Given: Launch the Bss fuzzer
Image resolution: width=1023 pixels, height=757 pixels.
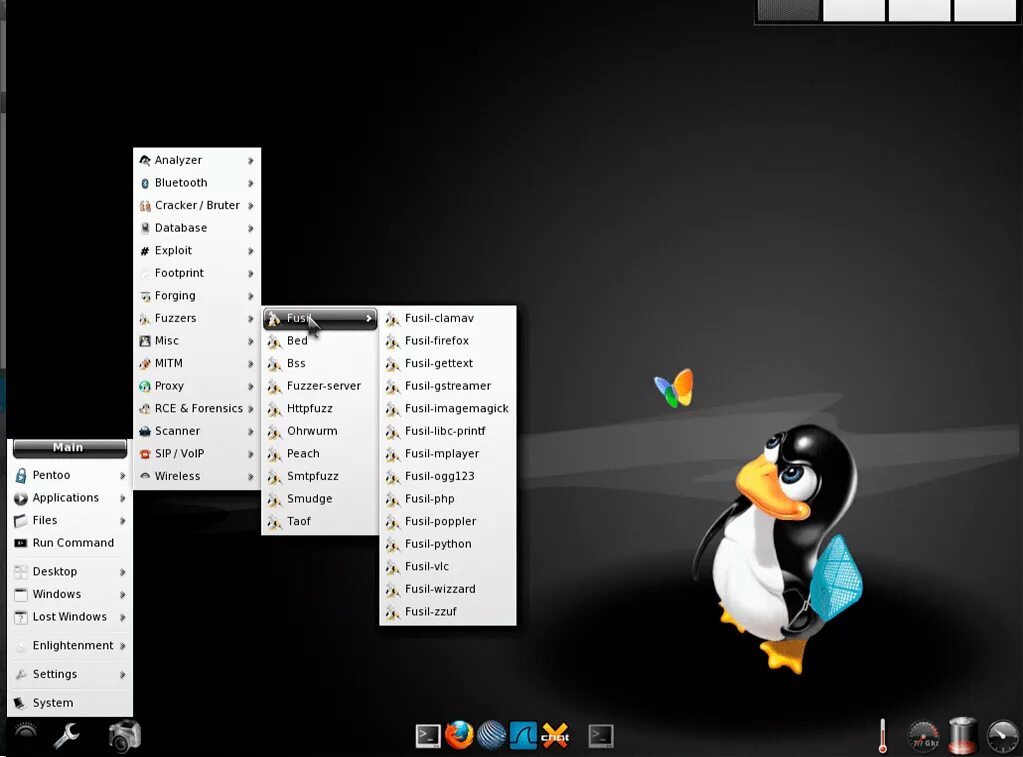Looking at the screenshot, I should [320, 363].
